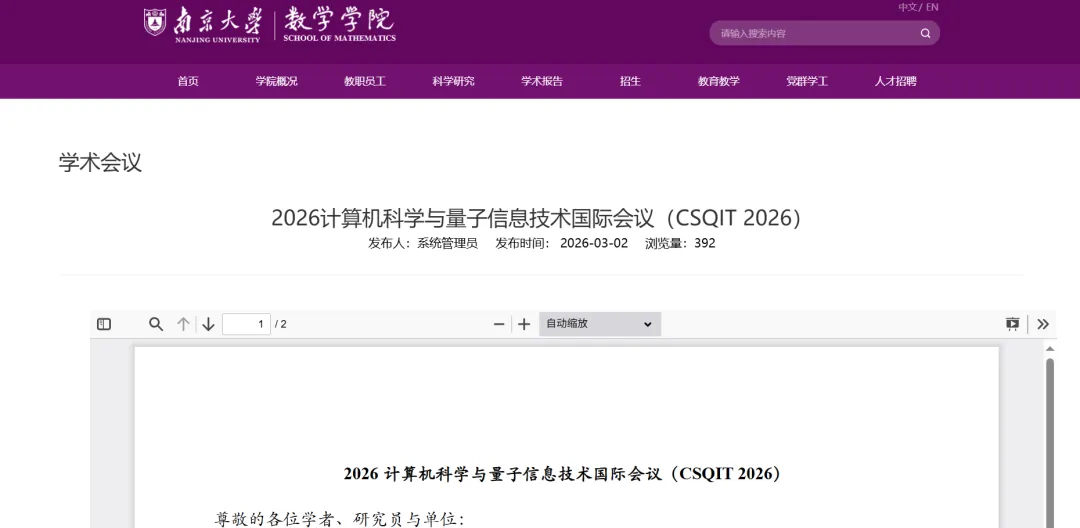This screenshot has width=1080, height=528.
Task: Go to next PDF page arrow
Action: point(208,324)
